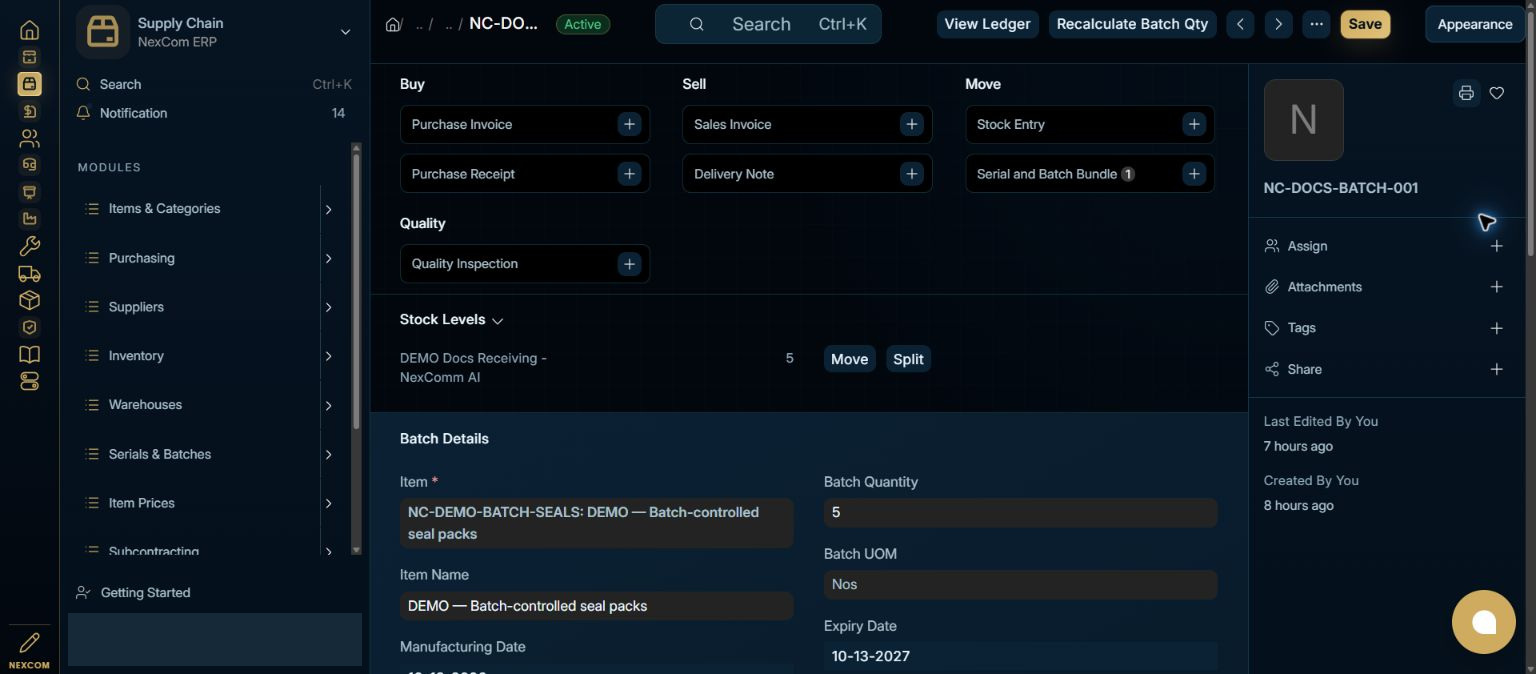
Task: Click the Item field
Action: click(596, 523)
